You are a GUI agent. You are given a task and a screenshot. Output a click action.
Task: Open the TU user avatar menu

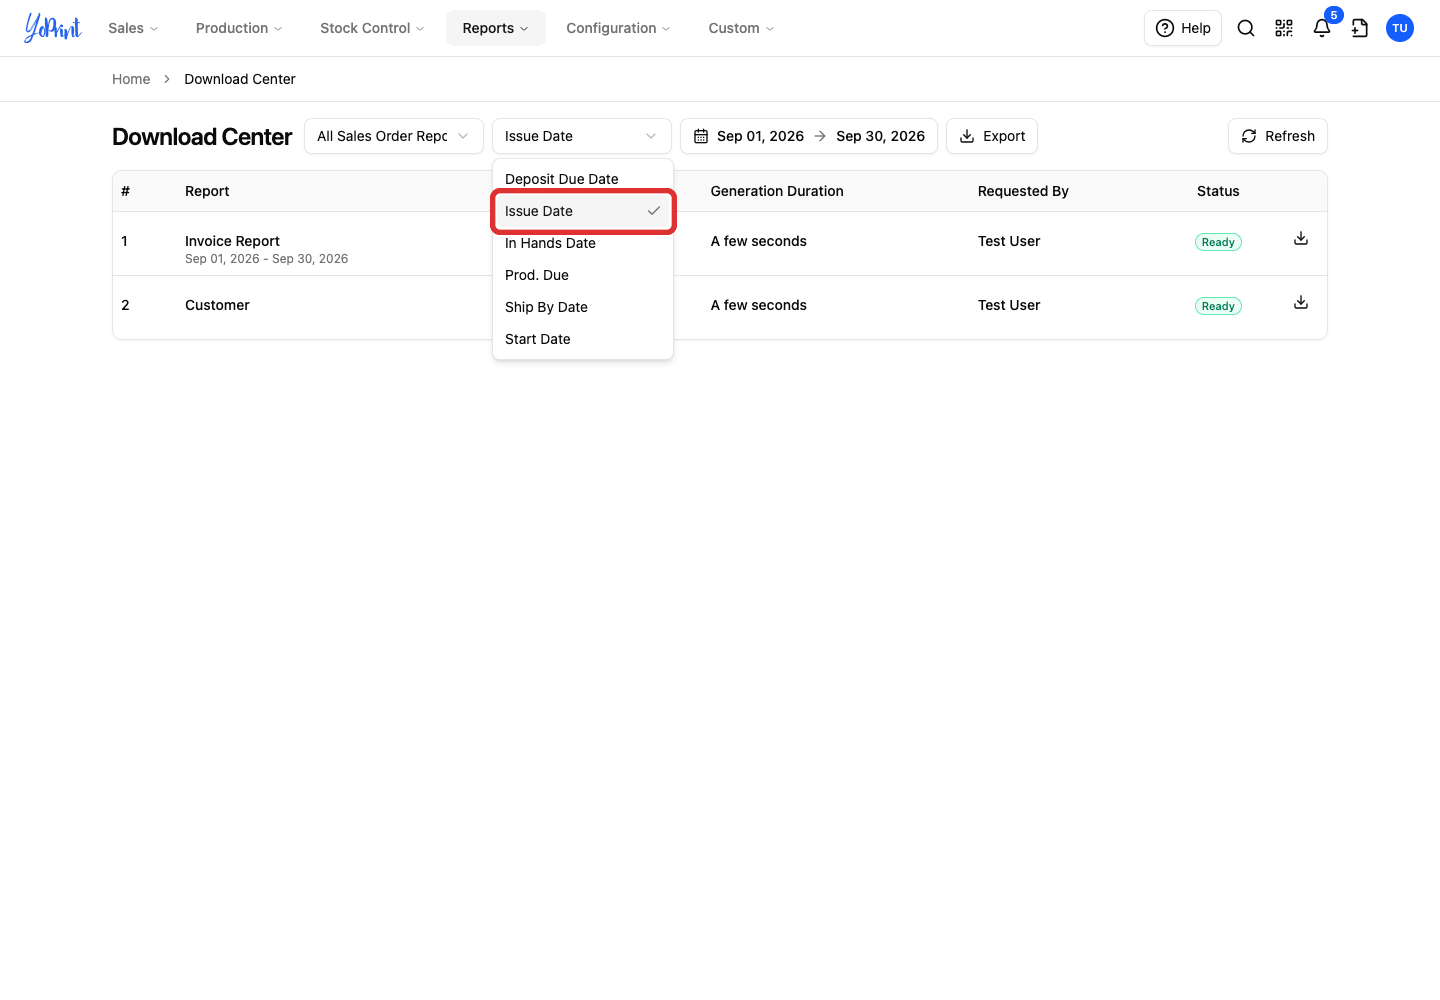pyautogui.click(x=1400, y=28)
